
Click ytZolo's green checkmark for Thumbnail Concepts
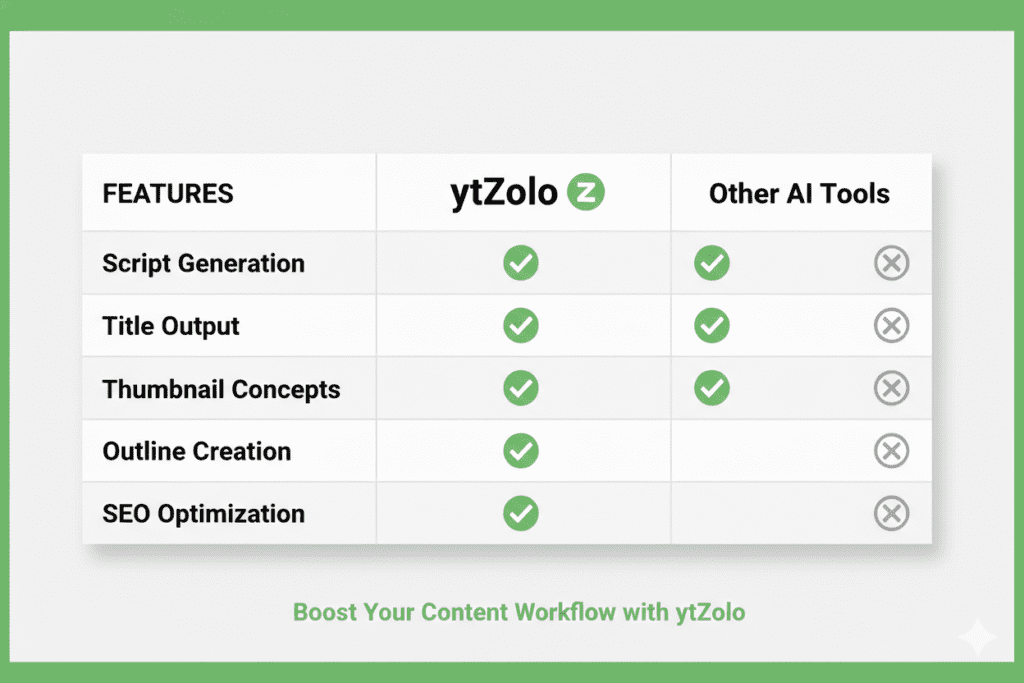521,389
